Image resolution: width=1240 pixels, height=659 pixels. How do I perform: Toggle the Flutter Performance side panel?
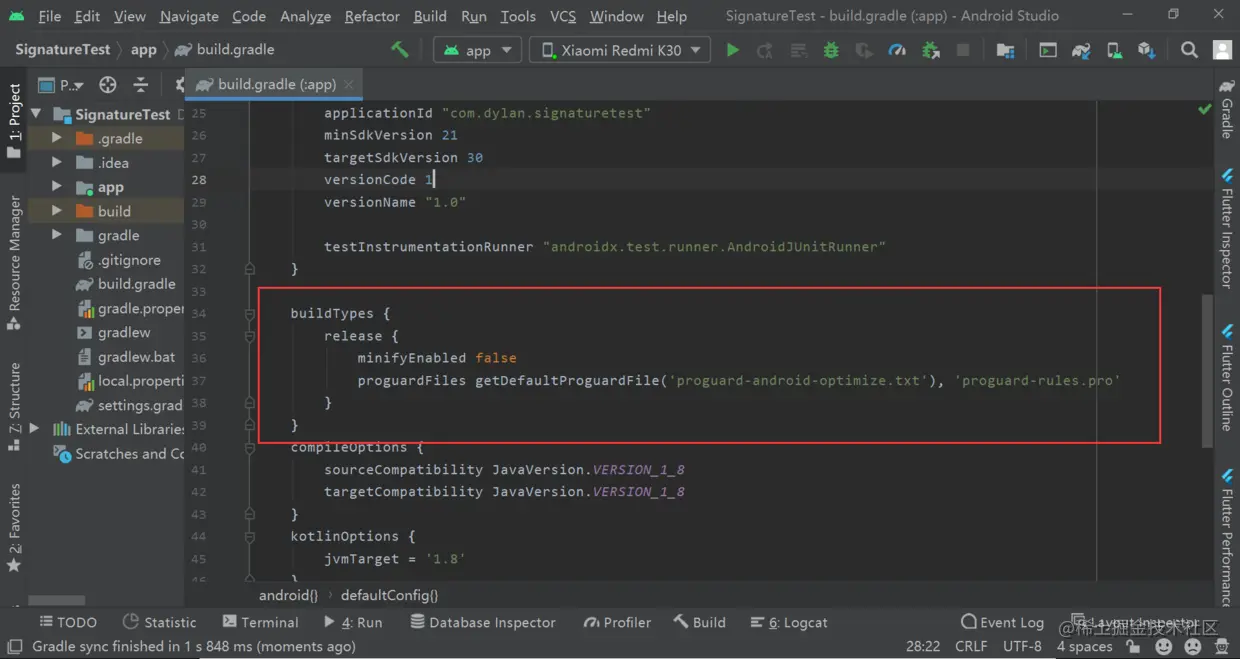1227,536
